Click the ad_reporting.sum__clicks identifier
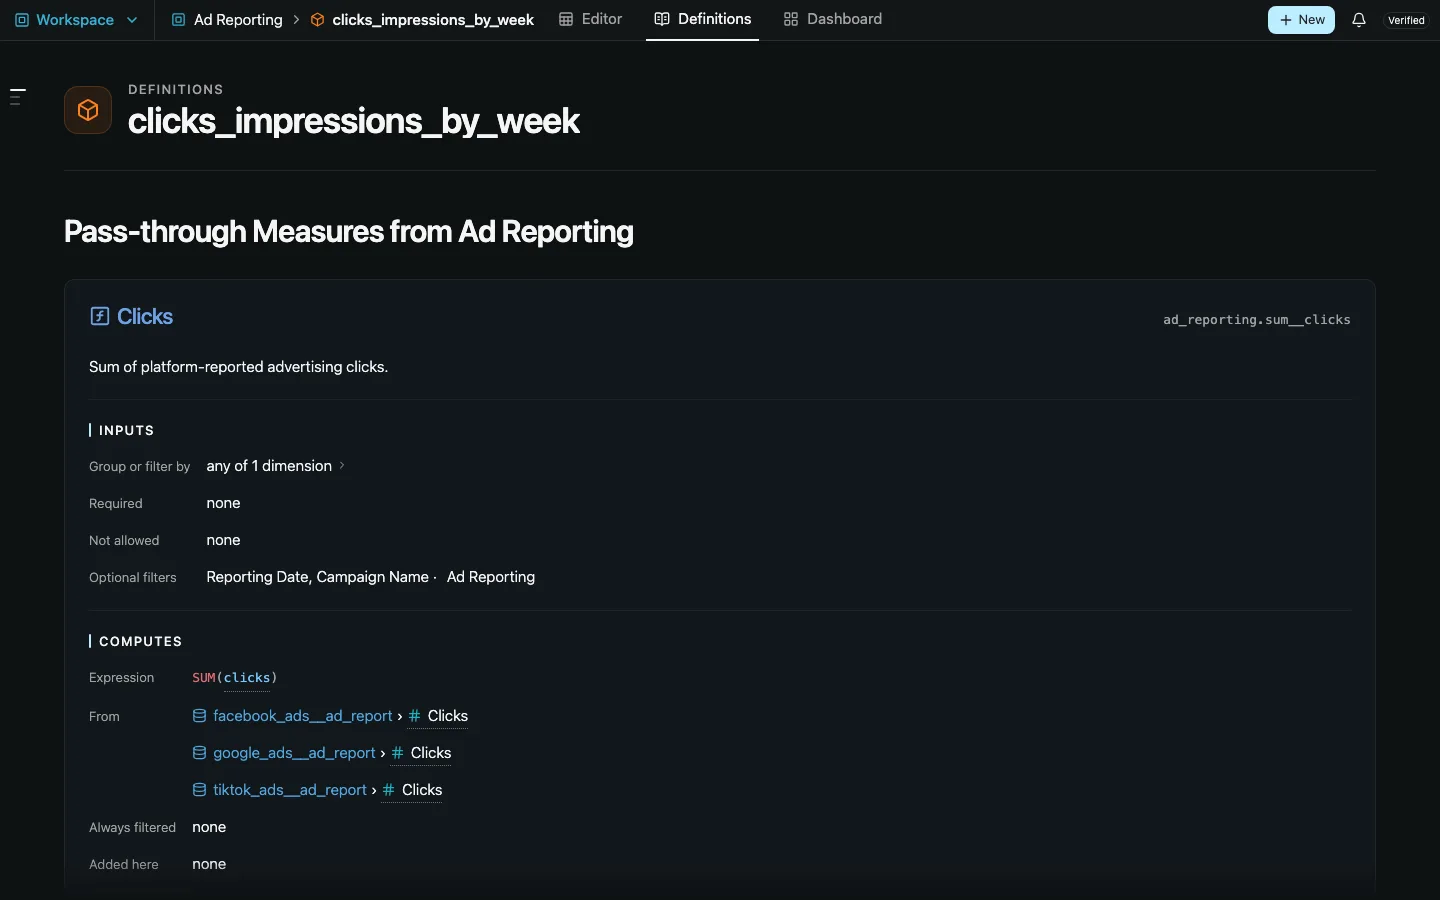This screenshot has height=900, width=1440. click(x=1257, y=320)
